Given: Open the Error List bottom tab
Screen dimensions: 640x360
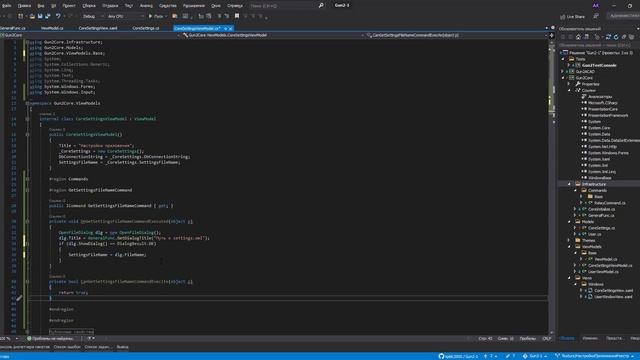Looking at the screenshot, I should click(67, 347).
